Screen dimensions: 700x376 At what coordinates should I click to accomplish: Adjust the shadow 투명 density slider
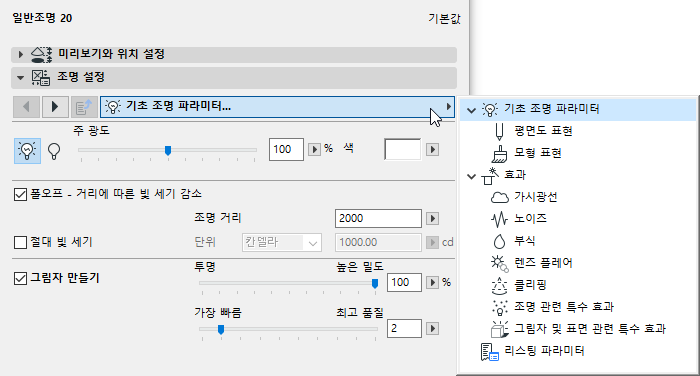[375, 283]
